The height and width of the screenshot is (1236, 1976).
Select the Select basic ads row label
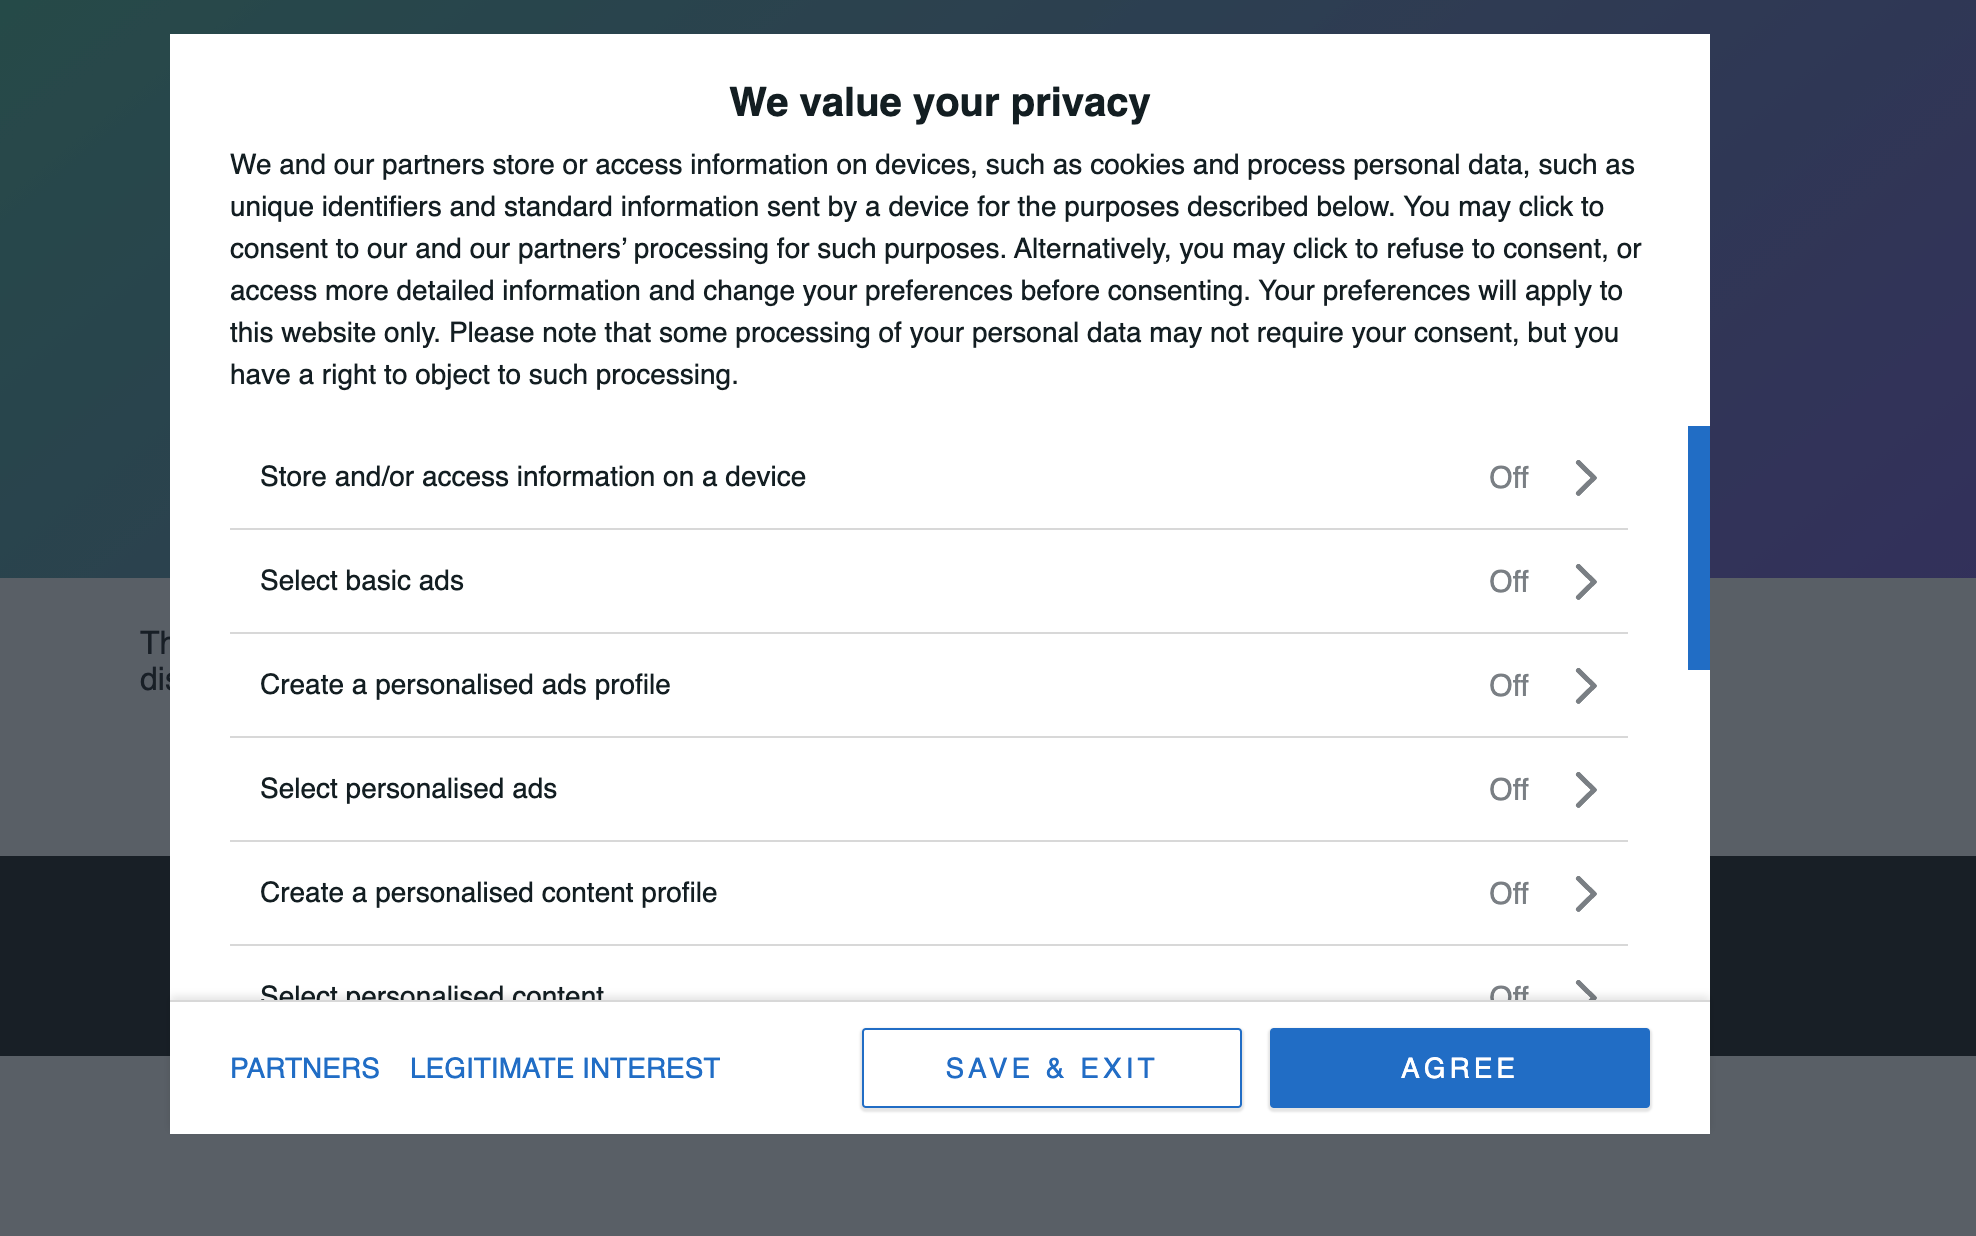362,581
